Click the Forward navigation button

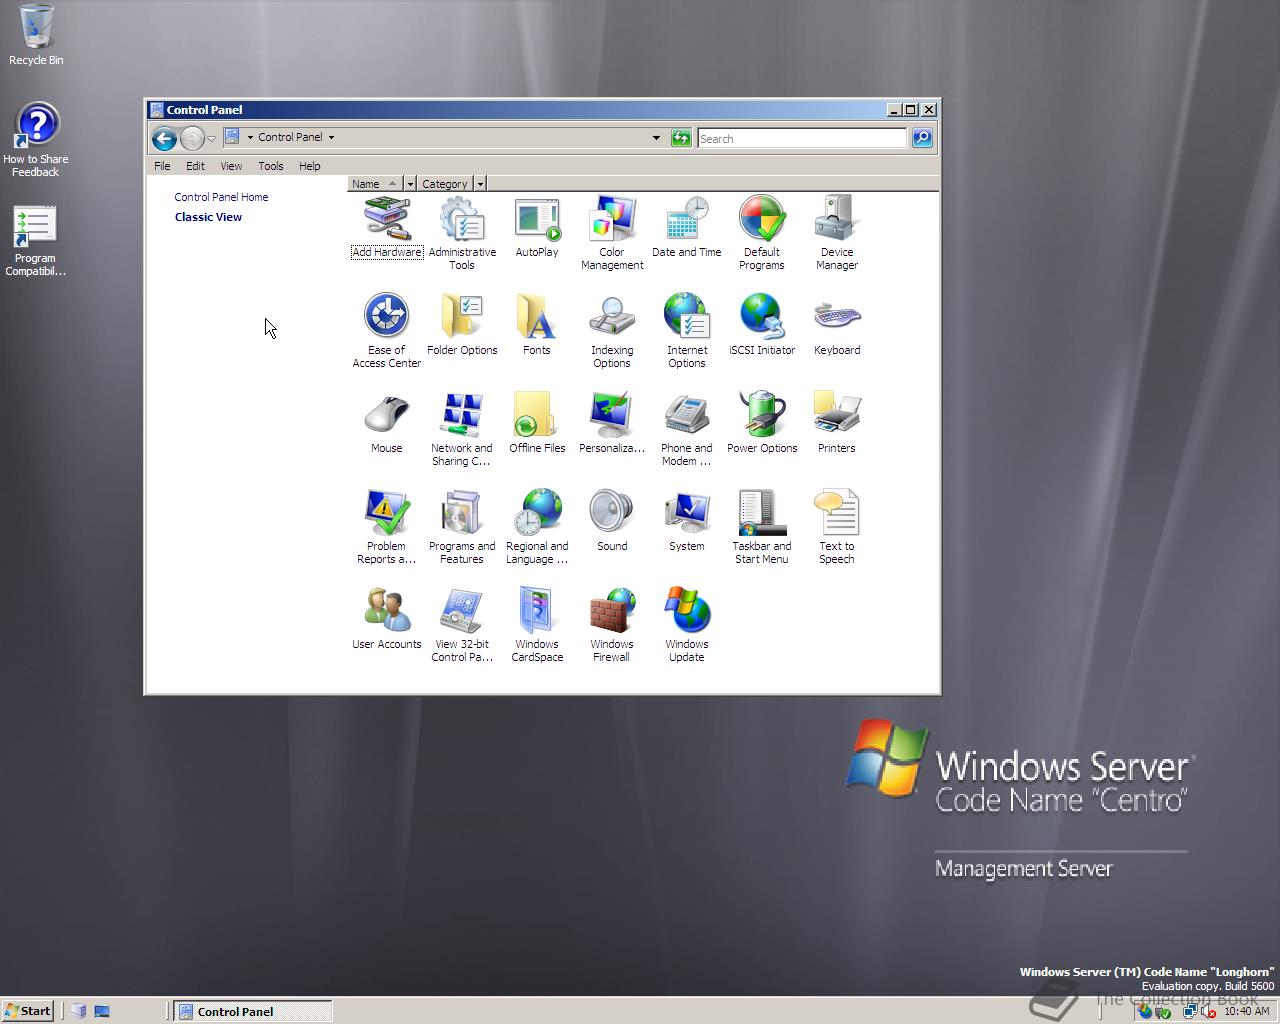coord(192,138)
